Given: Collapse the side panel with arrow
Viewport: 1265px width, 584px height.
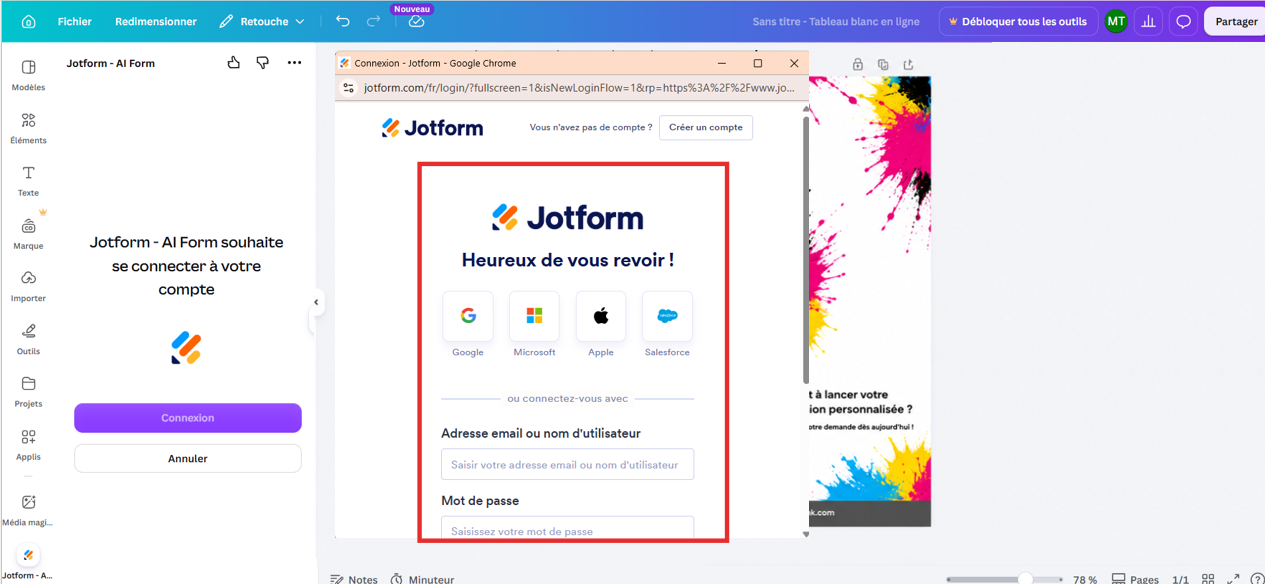Looking at the screenshot, I should coord(316,302).
